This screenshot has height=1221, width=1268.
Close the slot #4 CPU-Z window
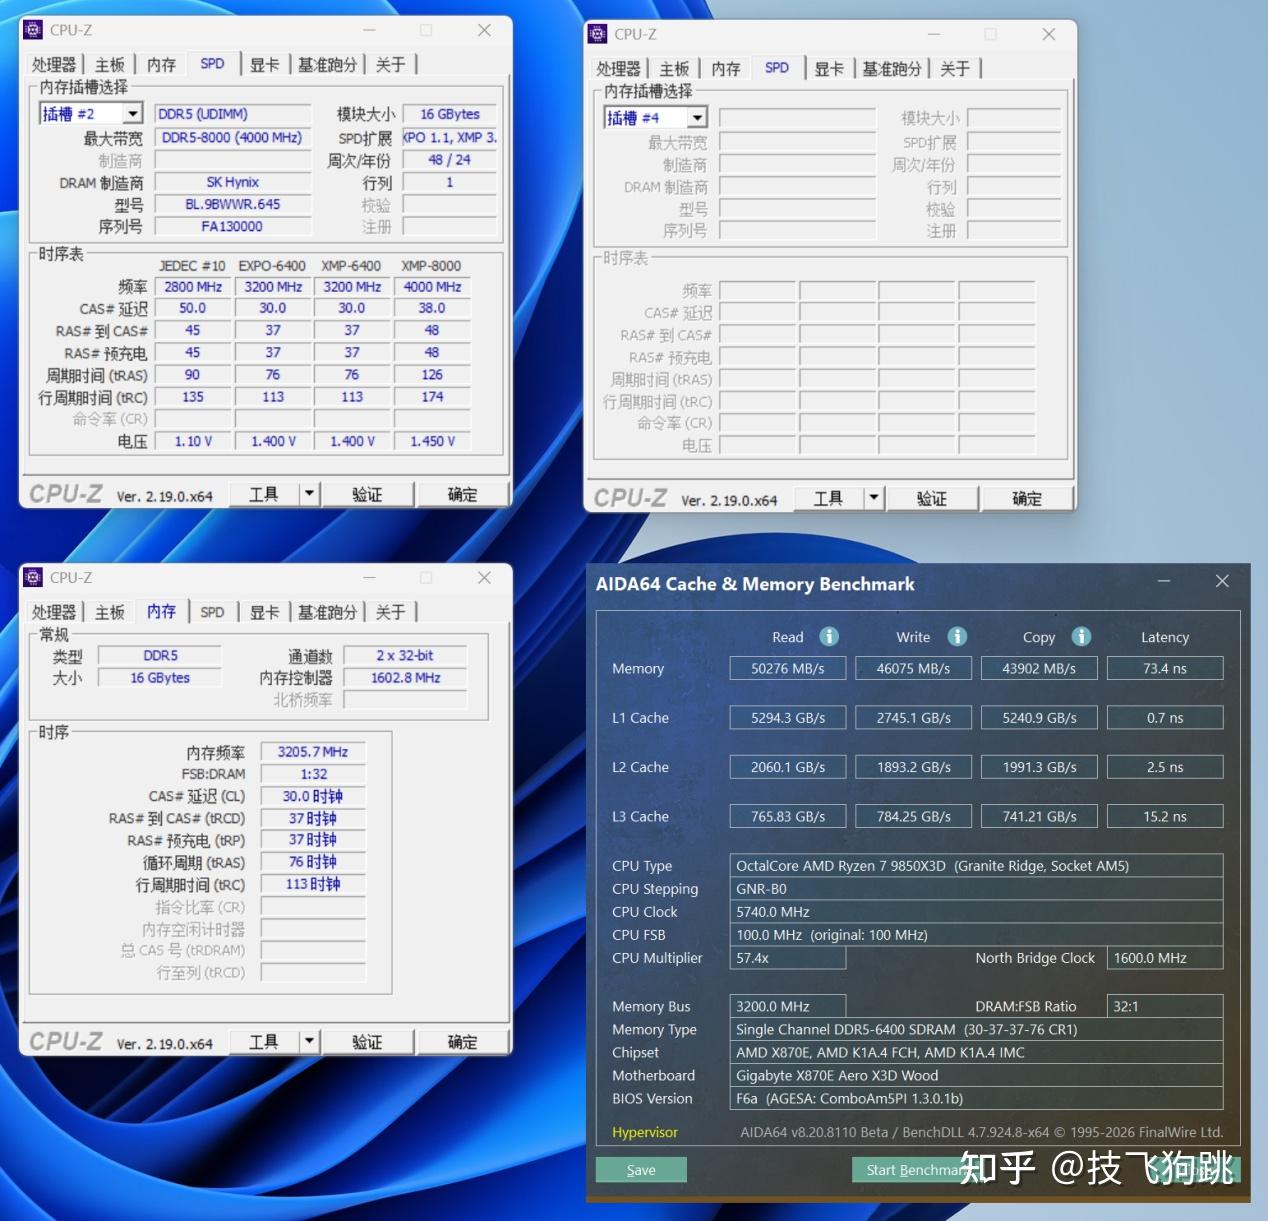(1048, 34)
